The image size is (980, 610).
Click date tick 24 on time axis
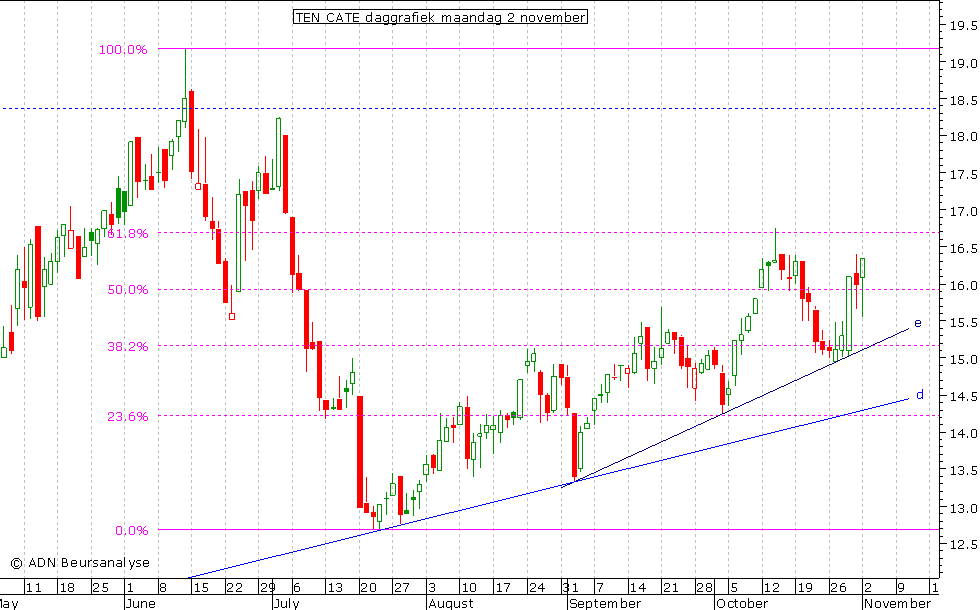point(537,588)
